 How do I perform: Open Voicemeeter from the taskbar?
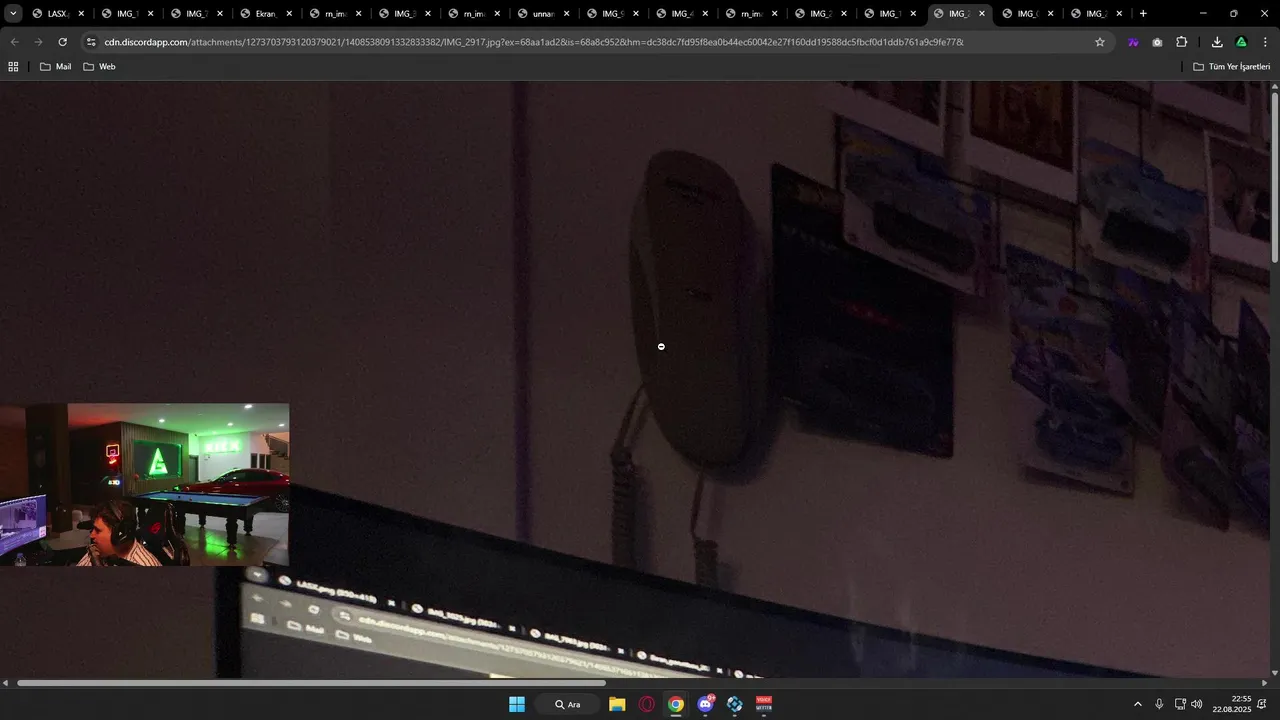[764, 704]
